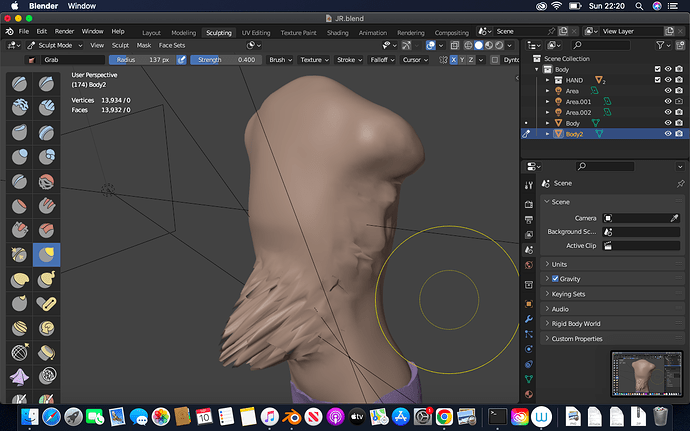Open the World properties tab
Image resolution: width=690 pixels, height=431 pixels.
click(529, 265)
